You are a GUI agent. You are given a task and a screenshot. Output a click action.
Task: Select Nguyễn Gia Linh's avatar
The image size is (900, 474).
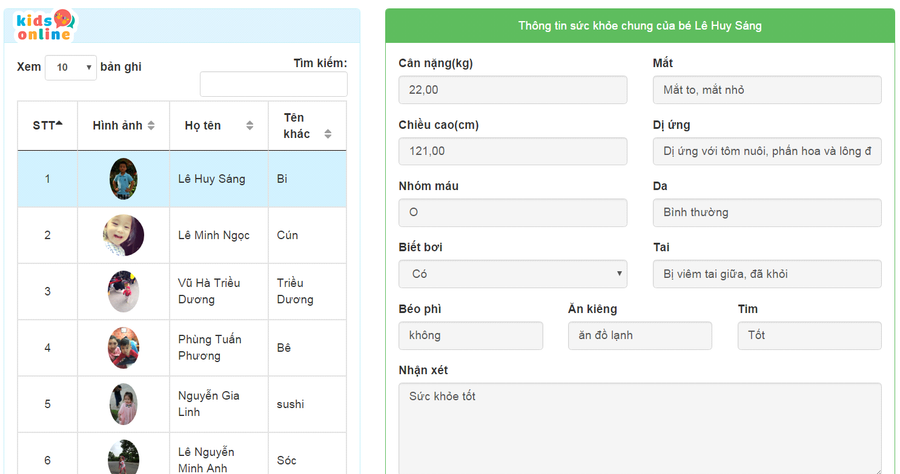pyautogui.click(x=123, y=404)
